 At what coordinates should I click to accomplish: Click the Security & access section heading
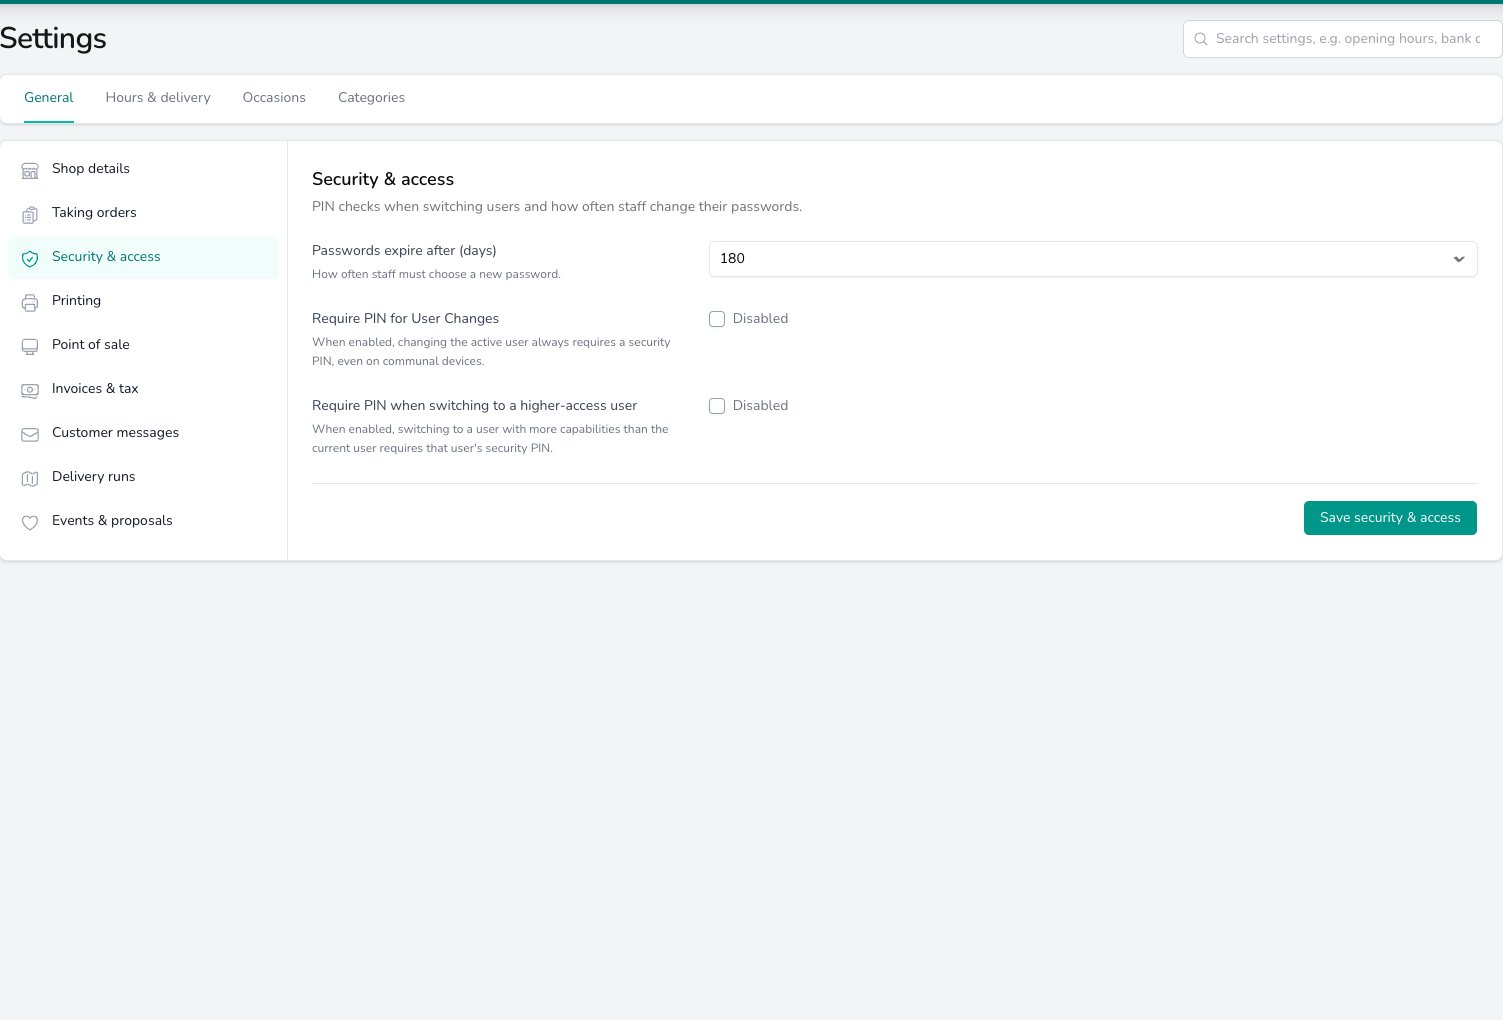click(383, 179)
